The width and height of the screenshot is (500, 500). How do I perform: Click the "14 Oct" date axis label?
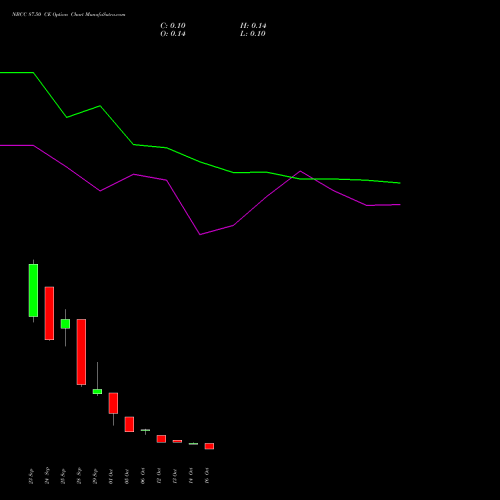[191, 476]
